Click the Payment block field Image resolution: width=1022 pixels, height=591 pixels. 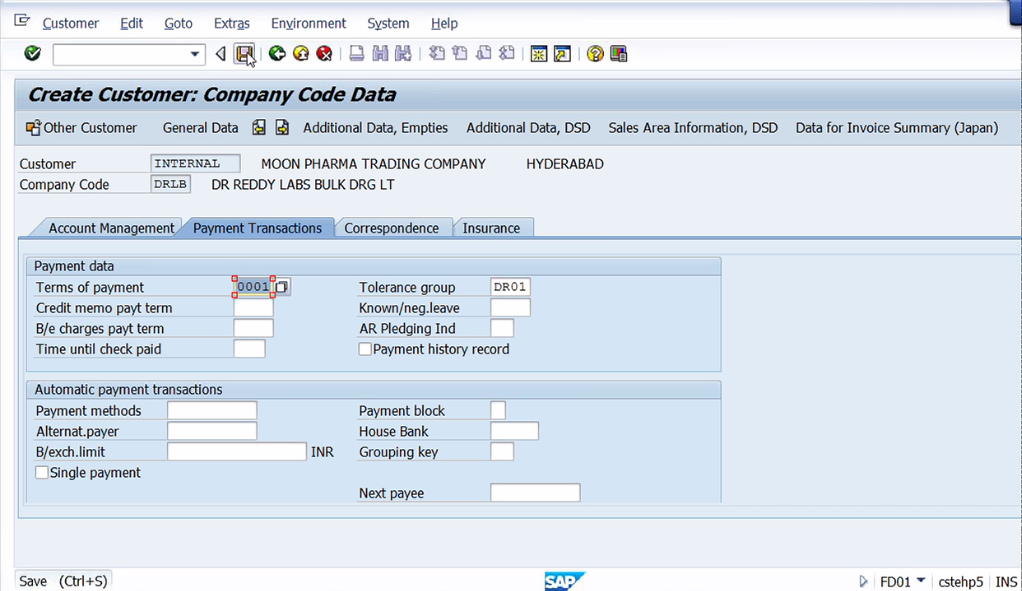[498, 411]
